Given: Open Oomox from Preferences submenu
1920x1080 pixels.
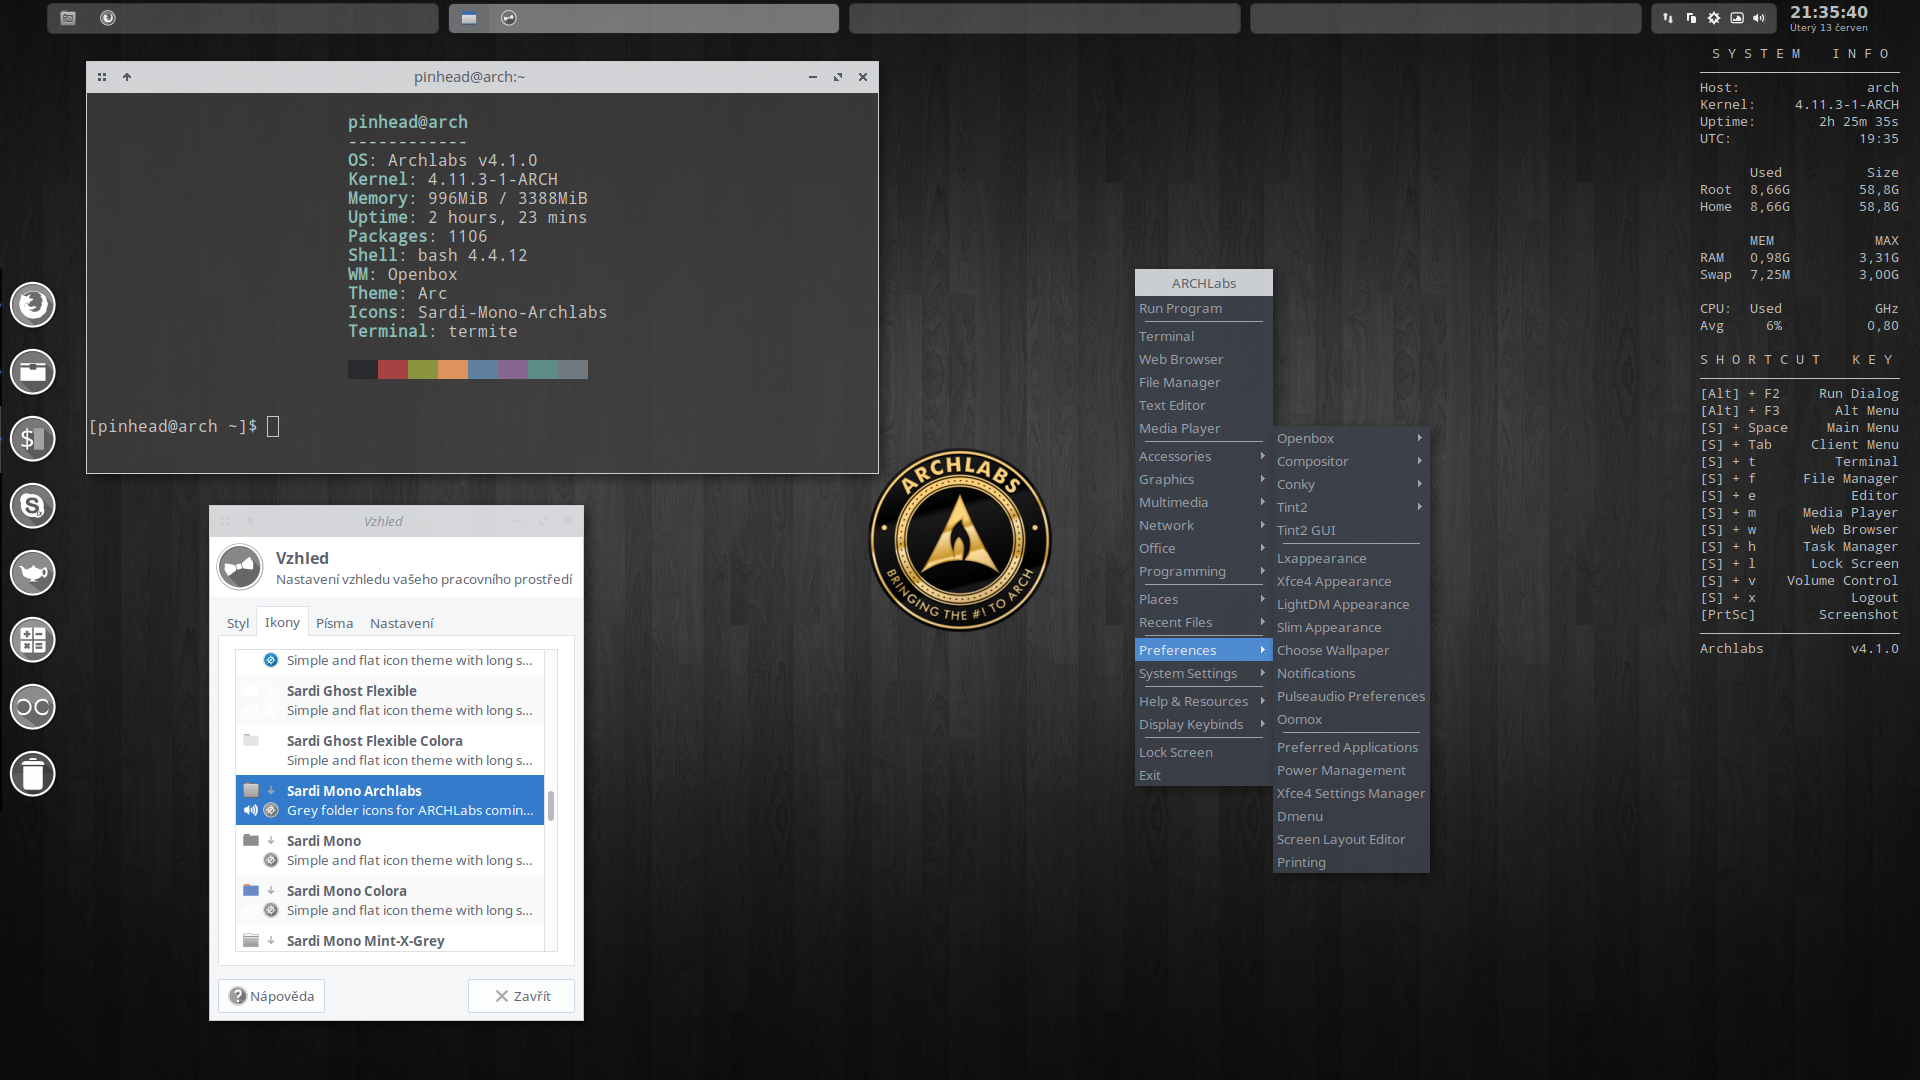Looking at the screenshot, I should [x=1350, y=720].
